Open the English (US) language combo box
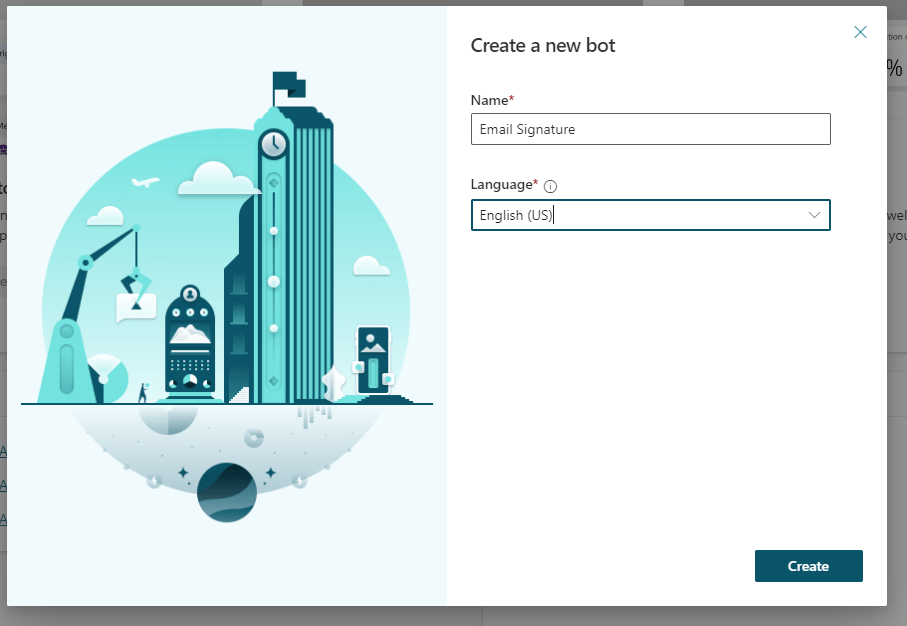Viewport: 907px width, 626px height. tap(640, 215)
